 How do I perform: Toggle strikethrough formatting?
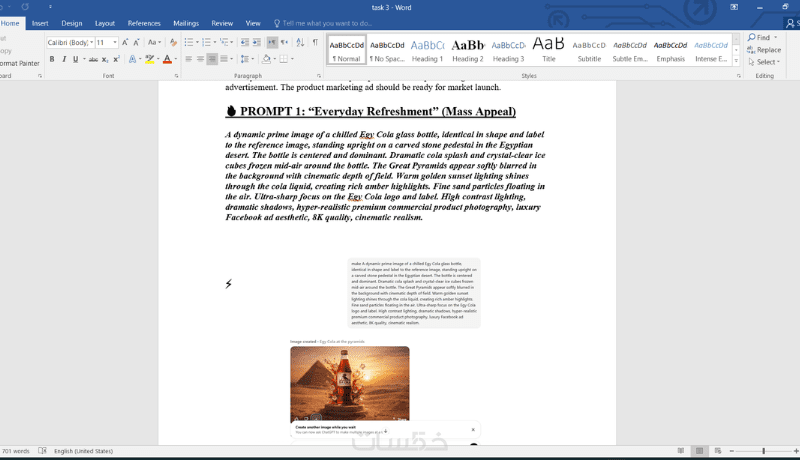pos(93,59)
